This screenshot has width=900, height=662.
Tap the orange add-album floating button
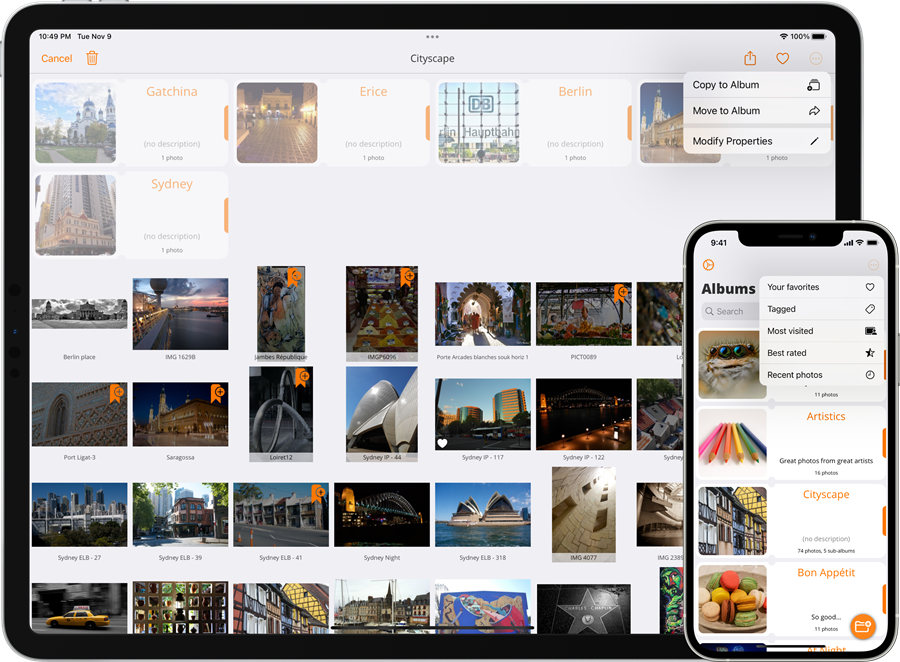(863, 626)
